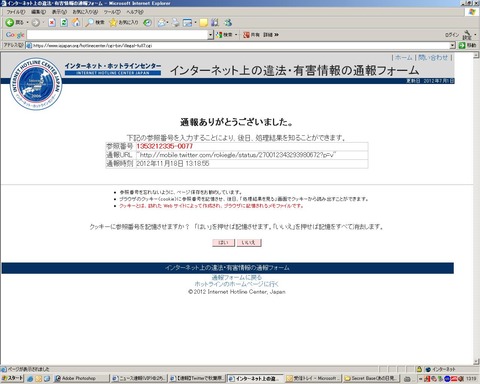Open the お気に入り menu in menu bar
Screen dimensions: 480x384
(x=85, y=12)
